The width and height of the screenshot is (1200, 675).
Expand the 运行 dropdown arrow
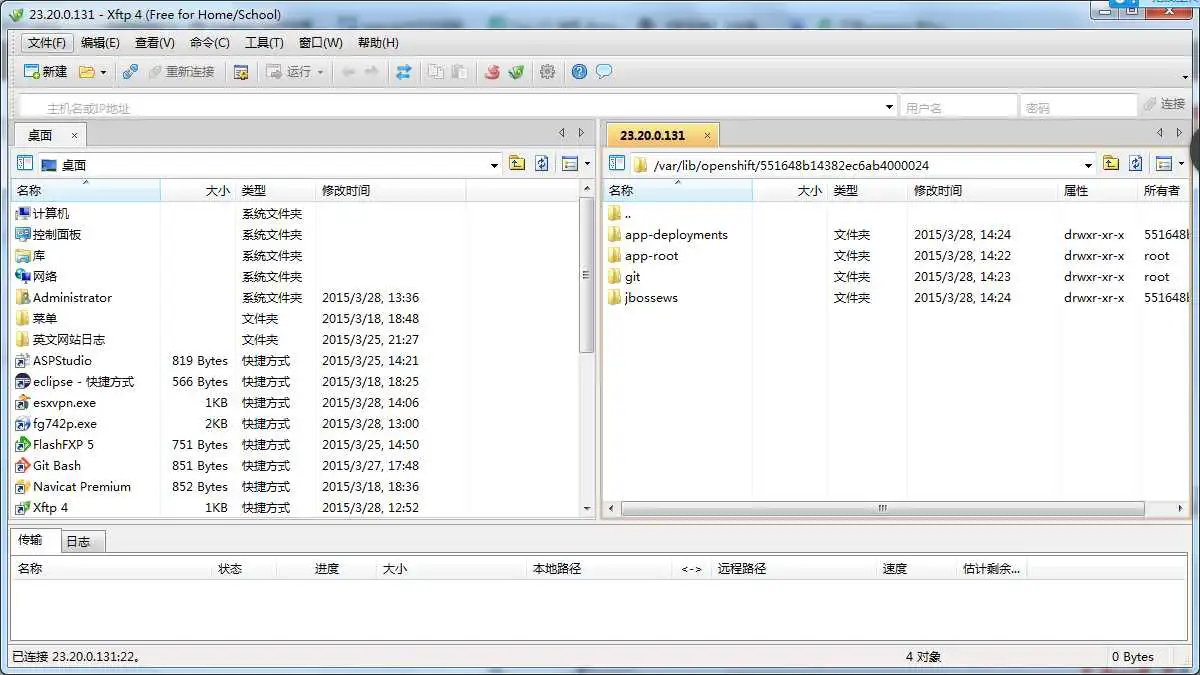[x=320, y=72]
